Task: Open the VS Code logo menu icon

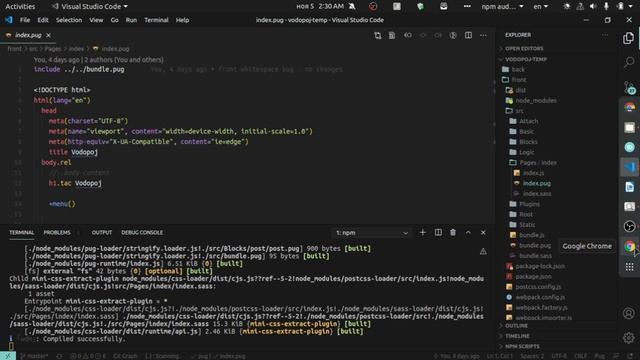Action: pos(9,20)
